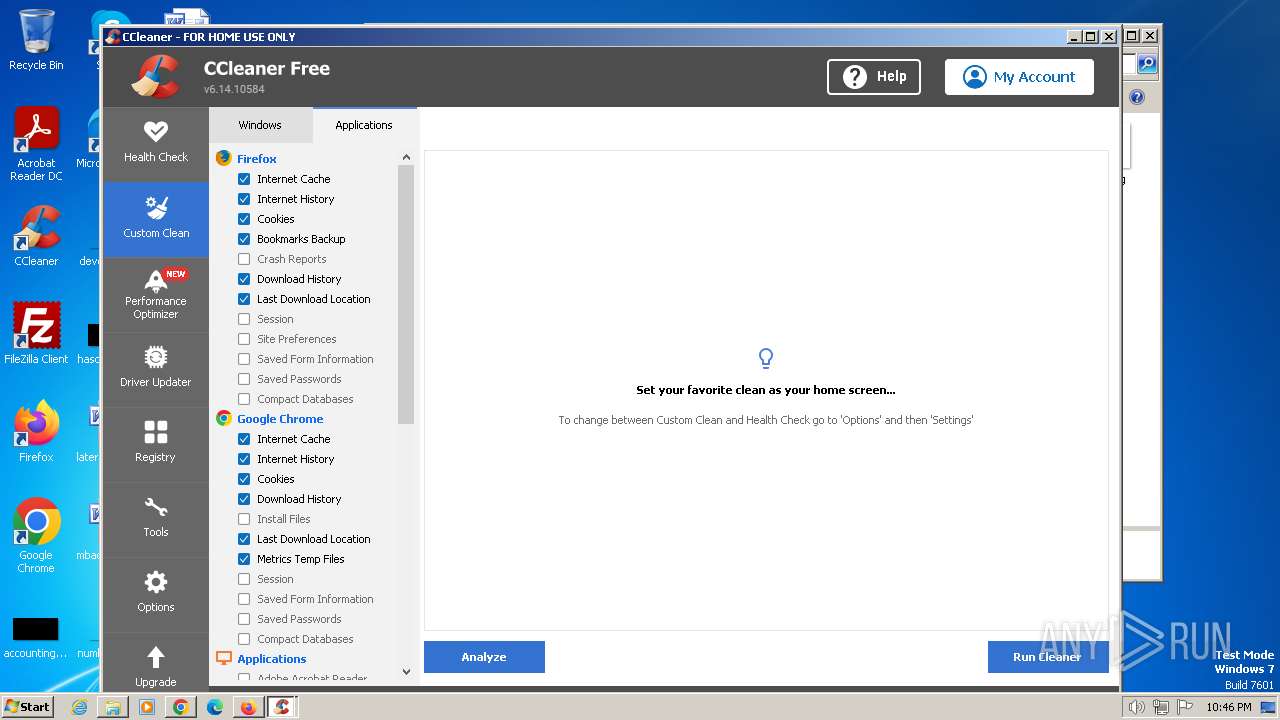Viewport: 1280px width, 720px height.
Task: Click the volume icon in the system tray
Action: click(1136, 707)
